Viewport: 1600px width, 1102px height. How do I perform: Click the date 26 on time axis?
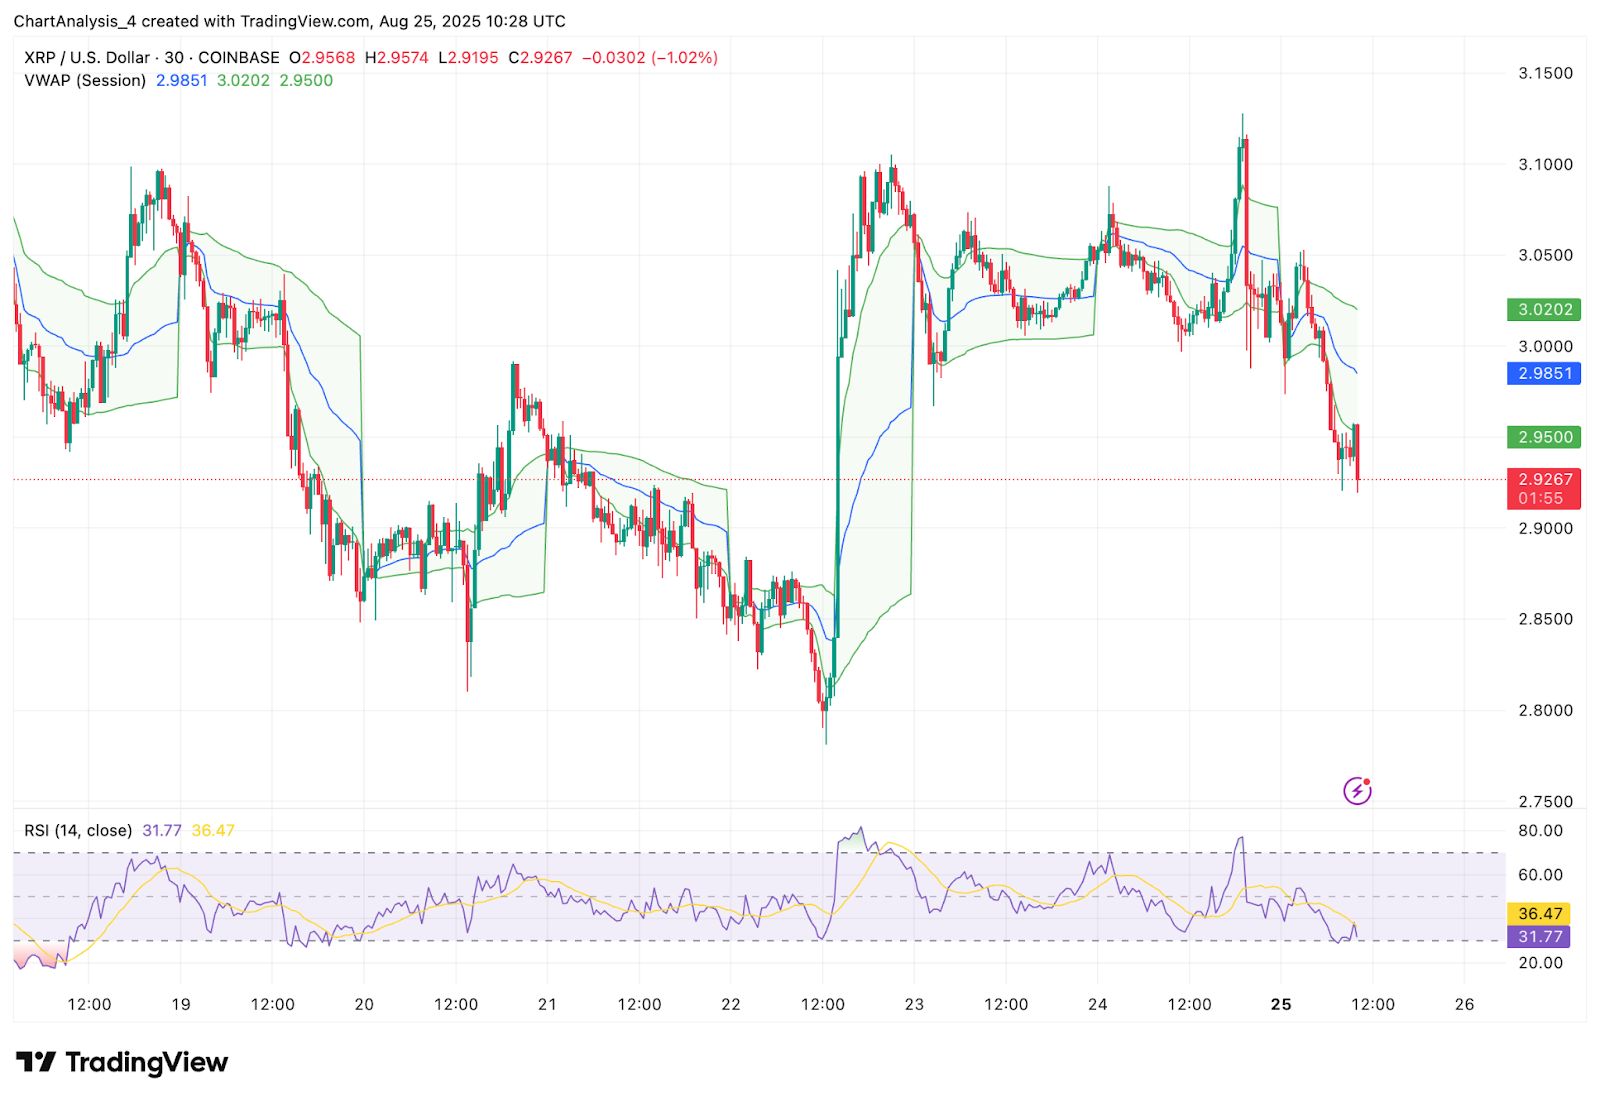point(1464,1004)
